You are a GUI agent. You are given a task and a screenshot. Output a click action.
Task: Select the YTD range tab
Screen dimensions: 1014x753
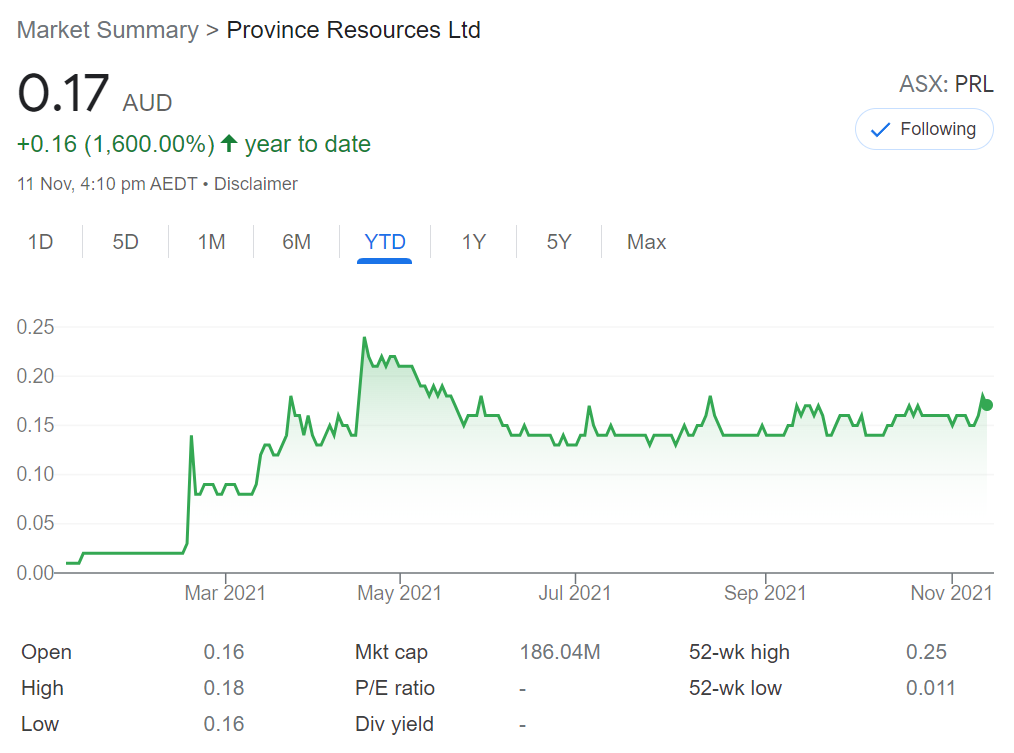(385, 242)
